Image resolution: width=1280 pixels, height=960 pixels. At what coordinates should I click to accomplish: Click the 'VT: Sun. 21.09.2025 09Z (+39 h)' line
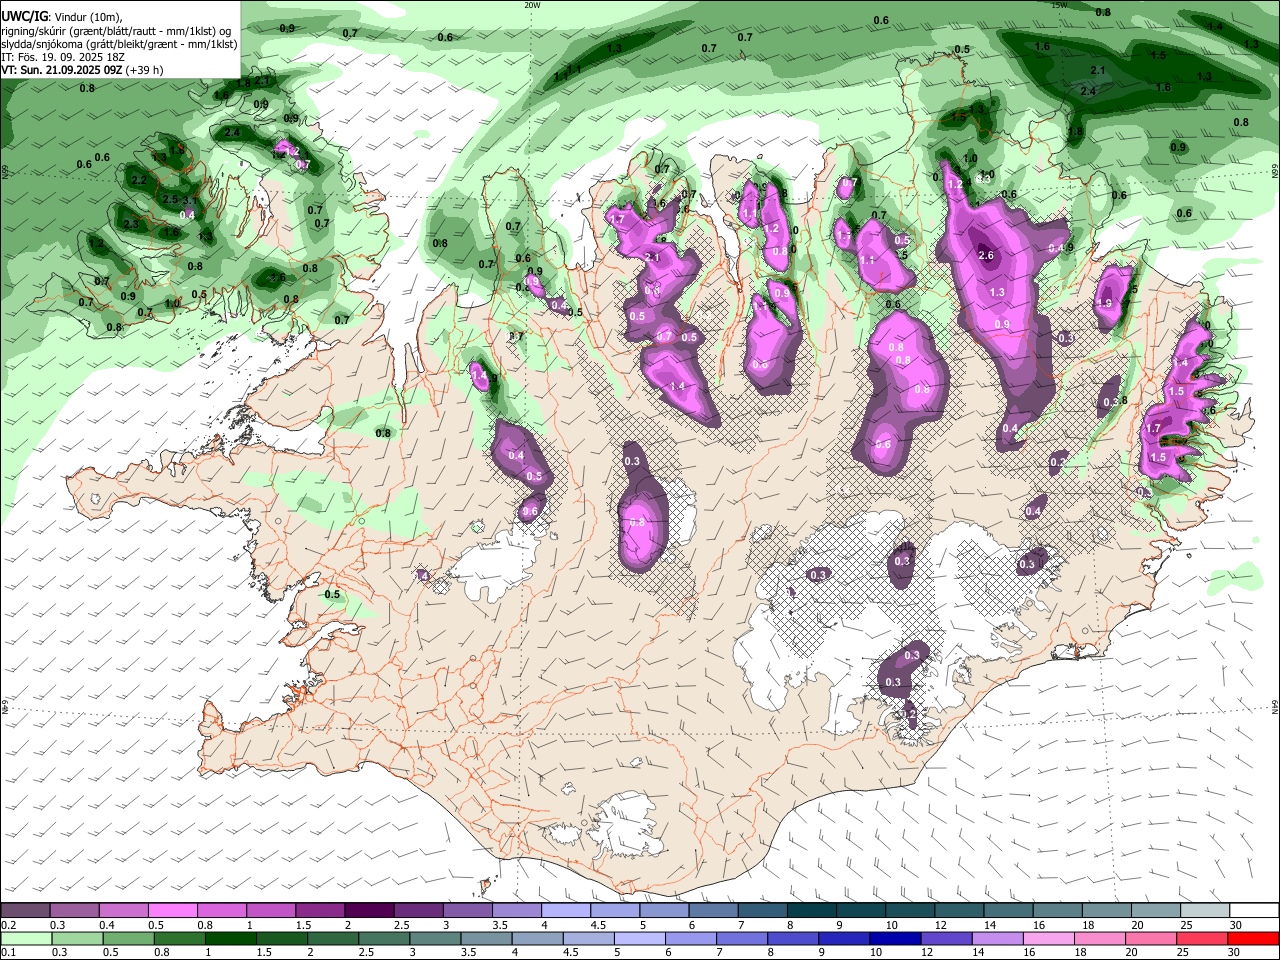click(82, 70)
